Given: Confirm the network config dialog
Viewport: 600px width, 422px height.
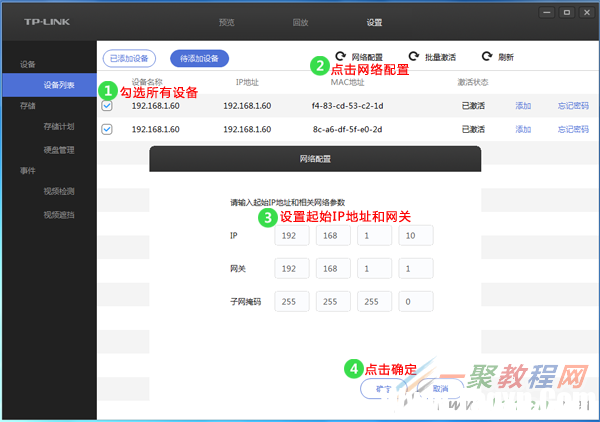Looking at the screenshot, I should [384, 389].
